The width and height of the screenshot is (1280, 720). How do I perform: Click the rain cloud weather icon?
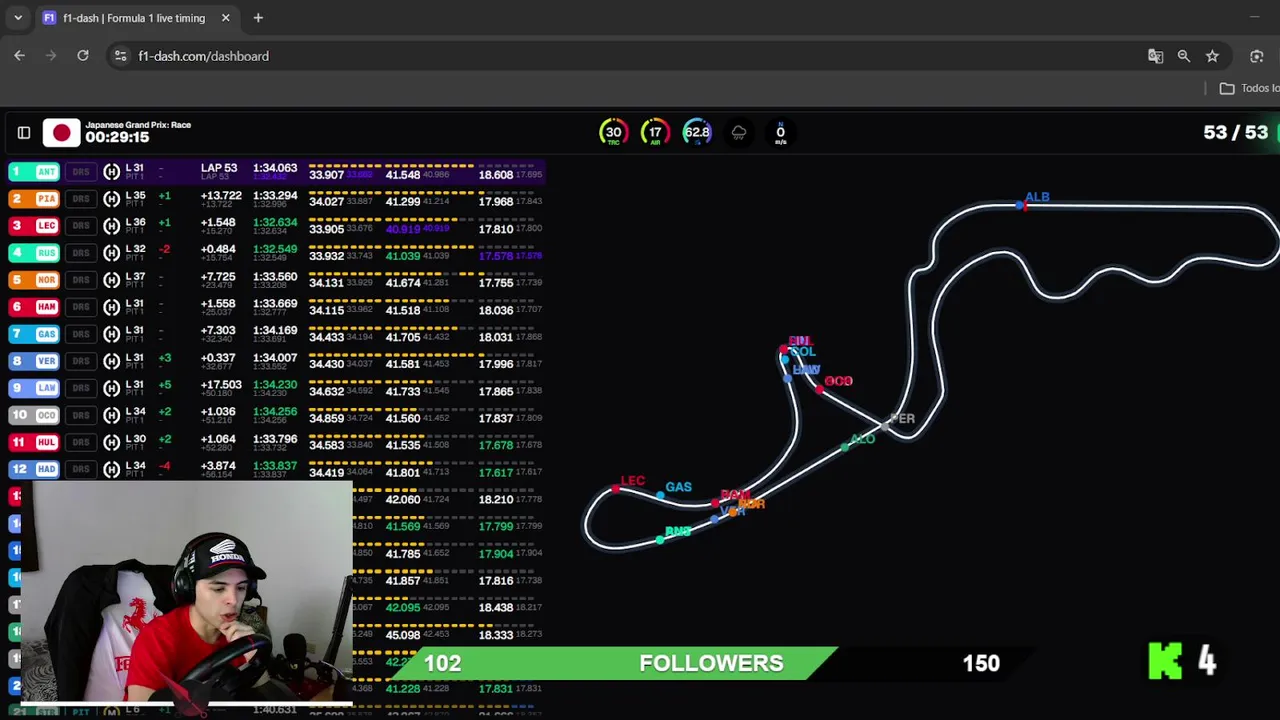[739, 133]
